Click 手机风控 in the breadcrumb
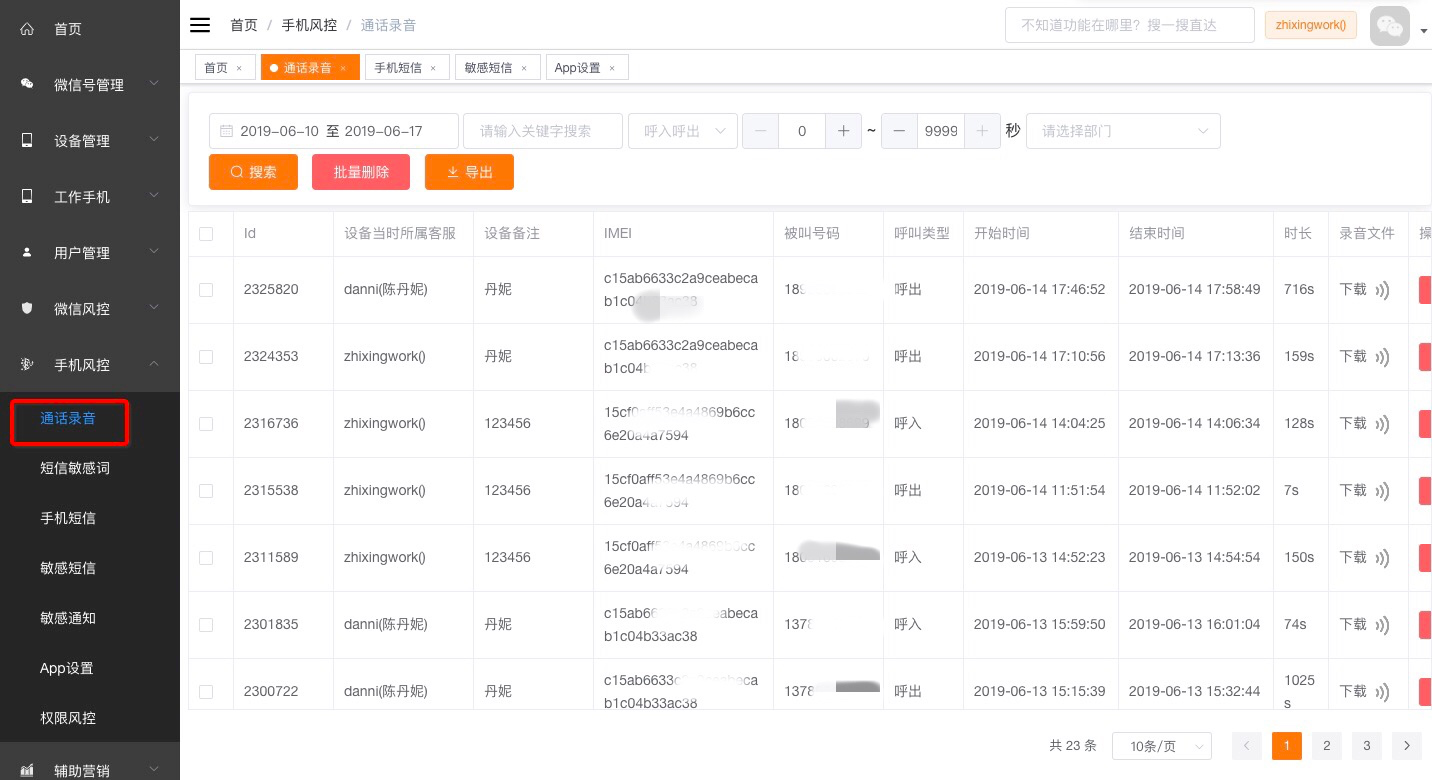The image size is (1432, 780). pyautogui.click(x=309, y=25)
